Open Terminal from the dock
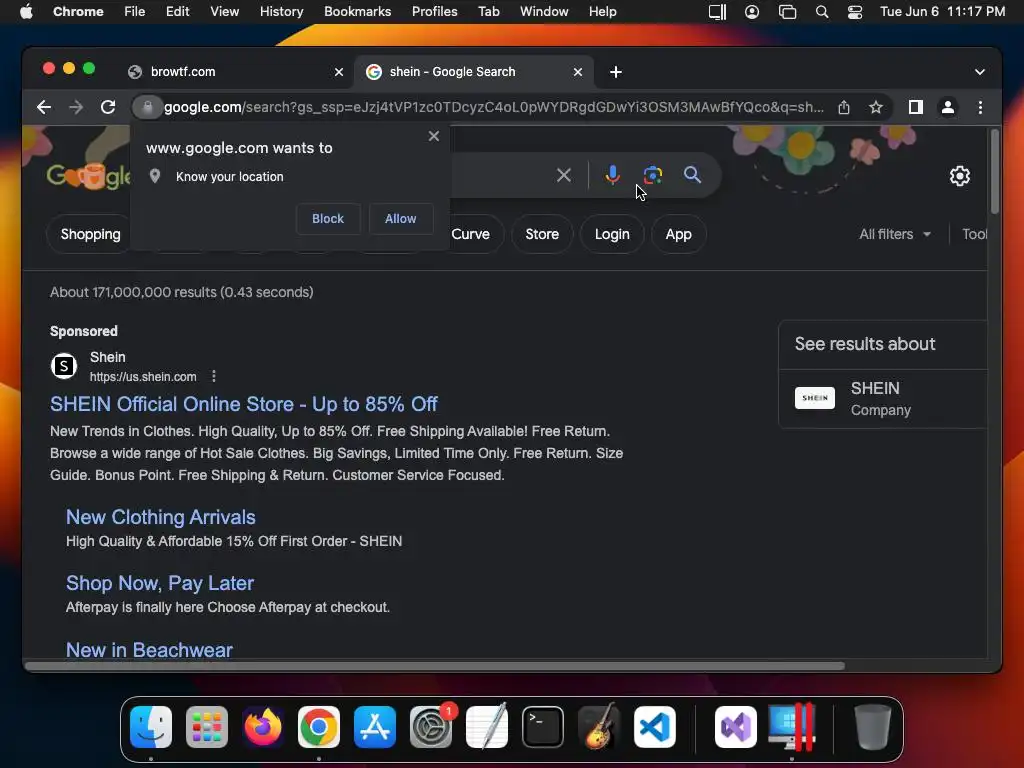Screen dimensions: 1024x768 click(543, 727)
